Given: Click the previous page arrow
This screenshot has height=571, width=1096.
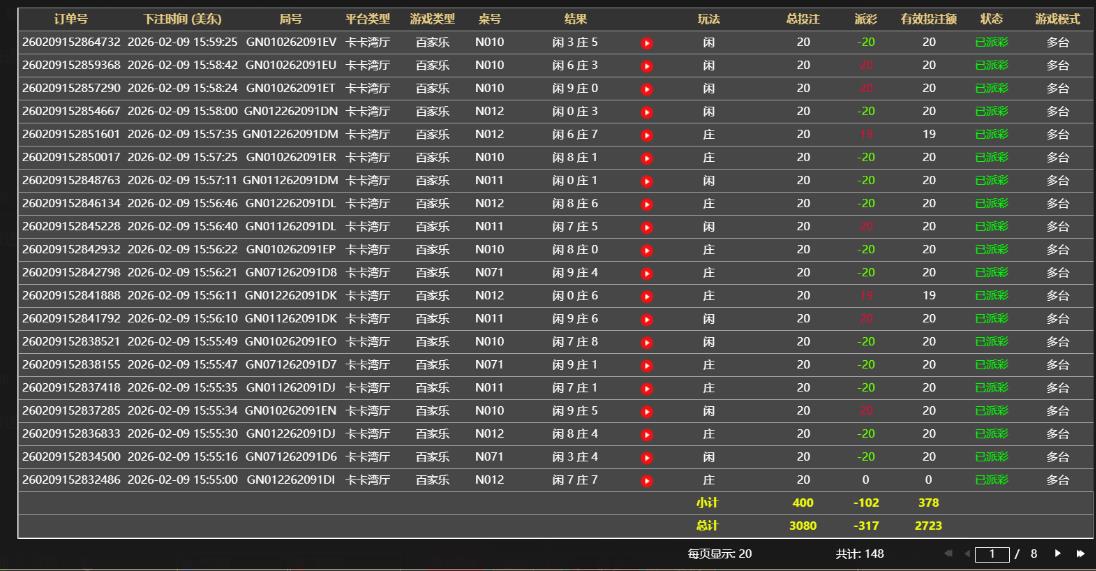Looking at the screenshot, I should 967,553.
